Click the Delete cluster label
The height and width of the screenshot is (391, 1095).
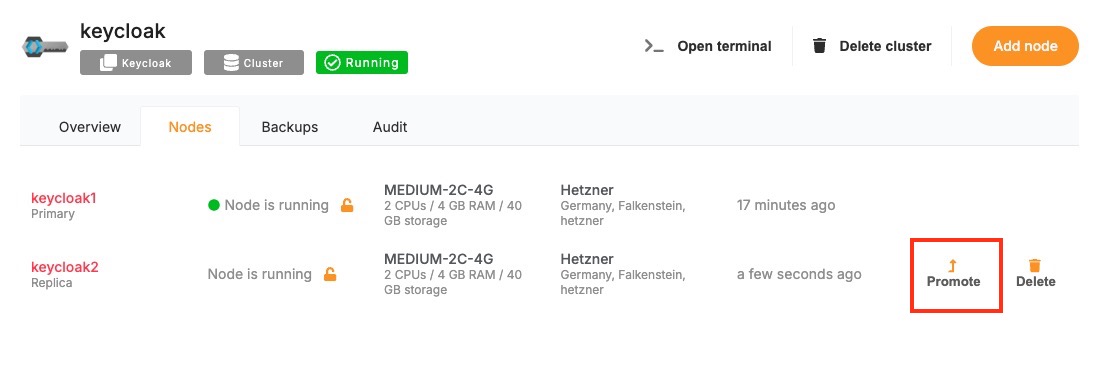click(885, 46)
